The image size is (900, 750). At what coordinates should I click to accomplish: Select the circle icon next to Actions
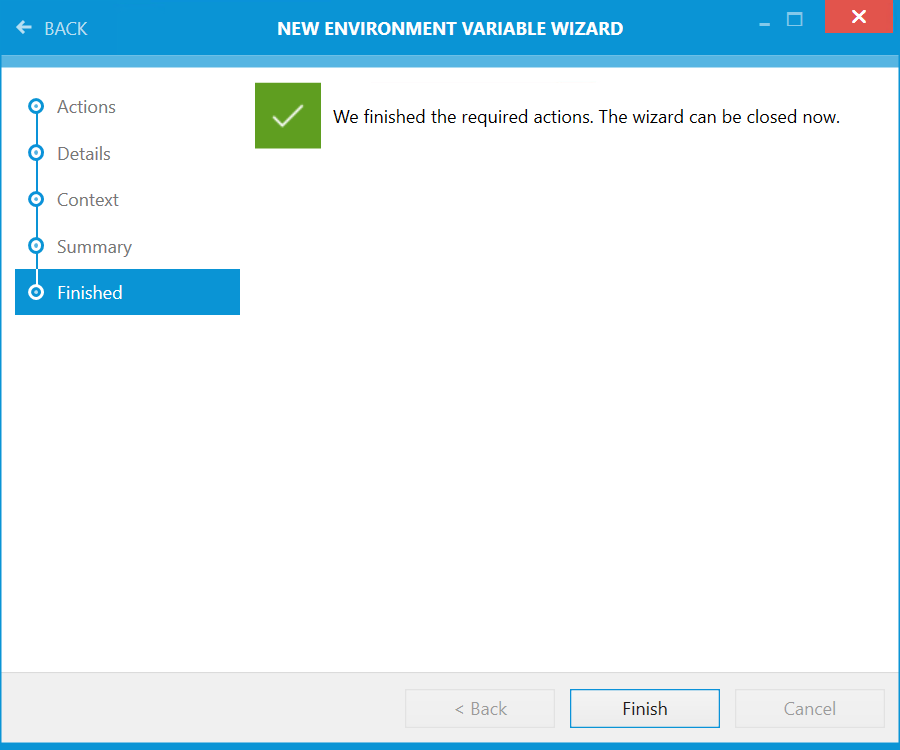click(x=36, y=106)
